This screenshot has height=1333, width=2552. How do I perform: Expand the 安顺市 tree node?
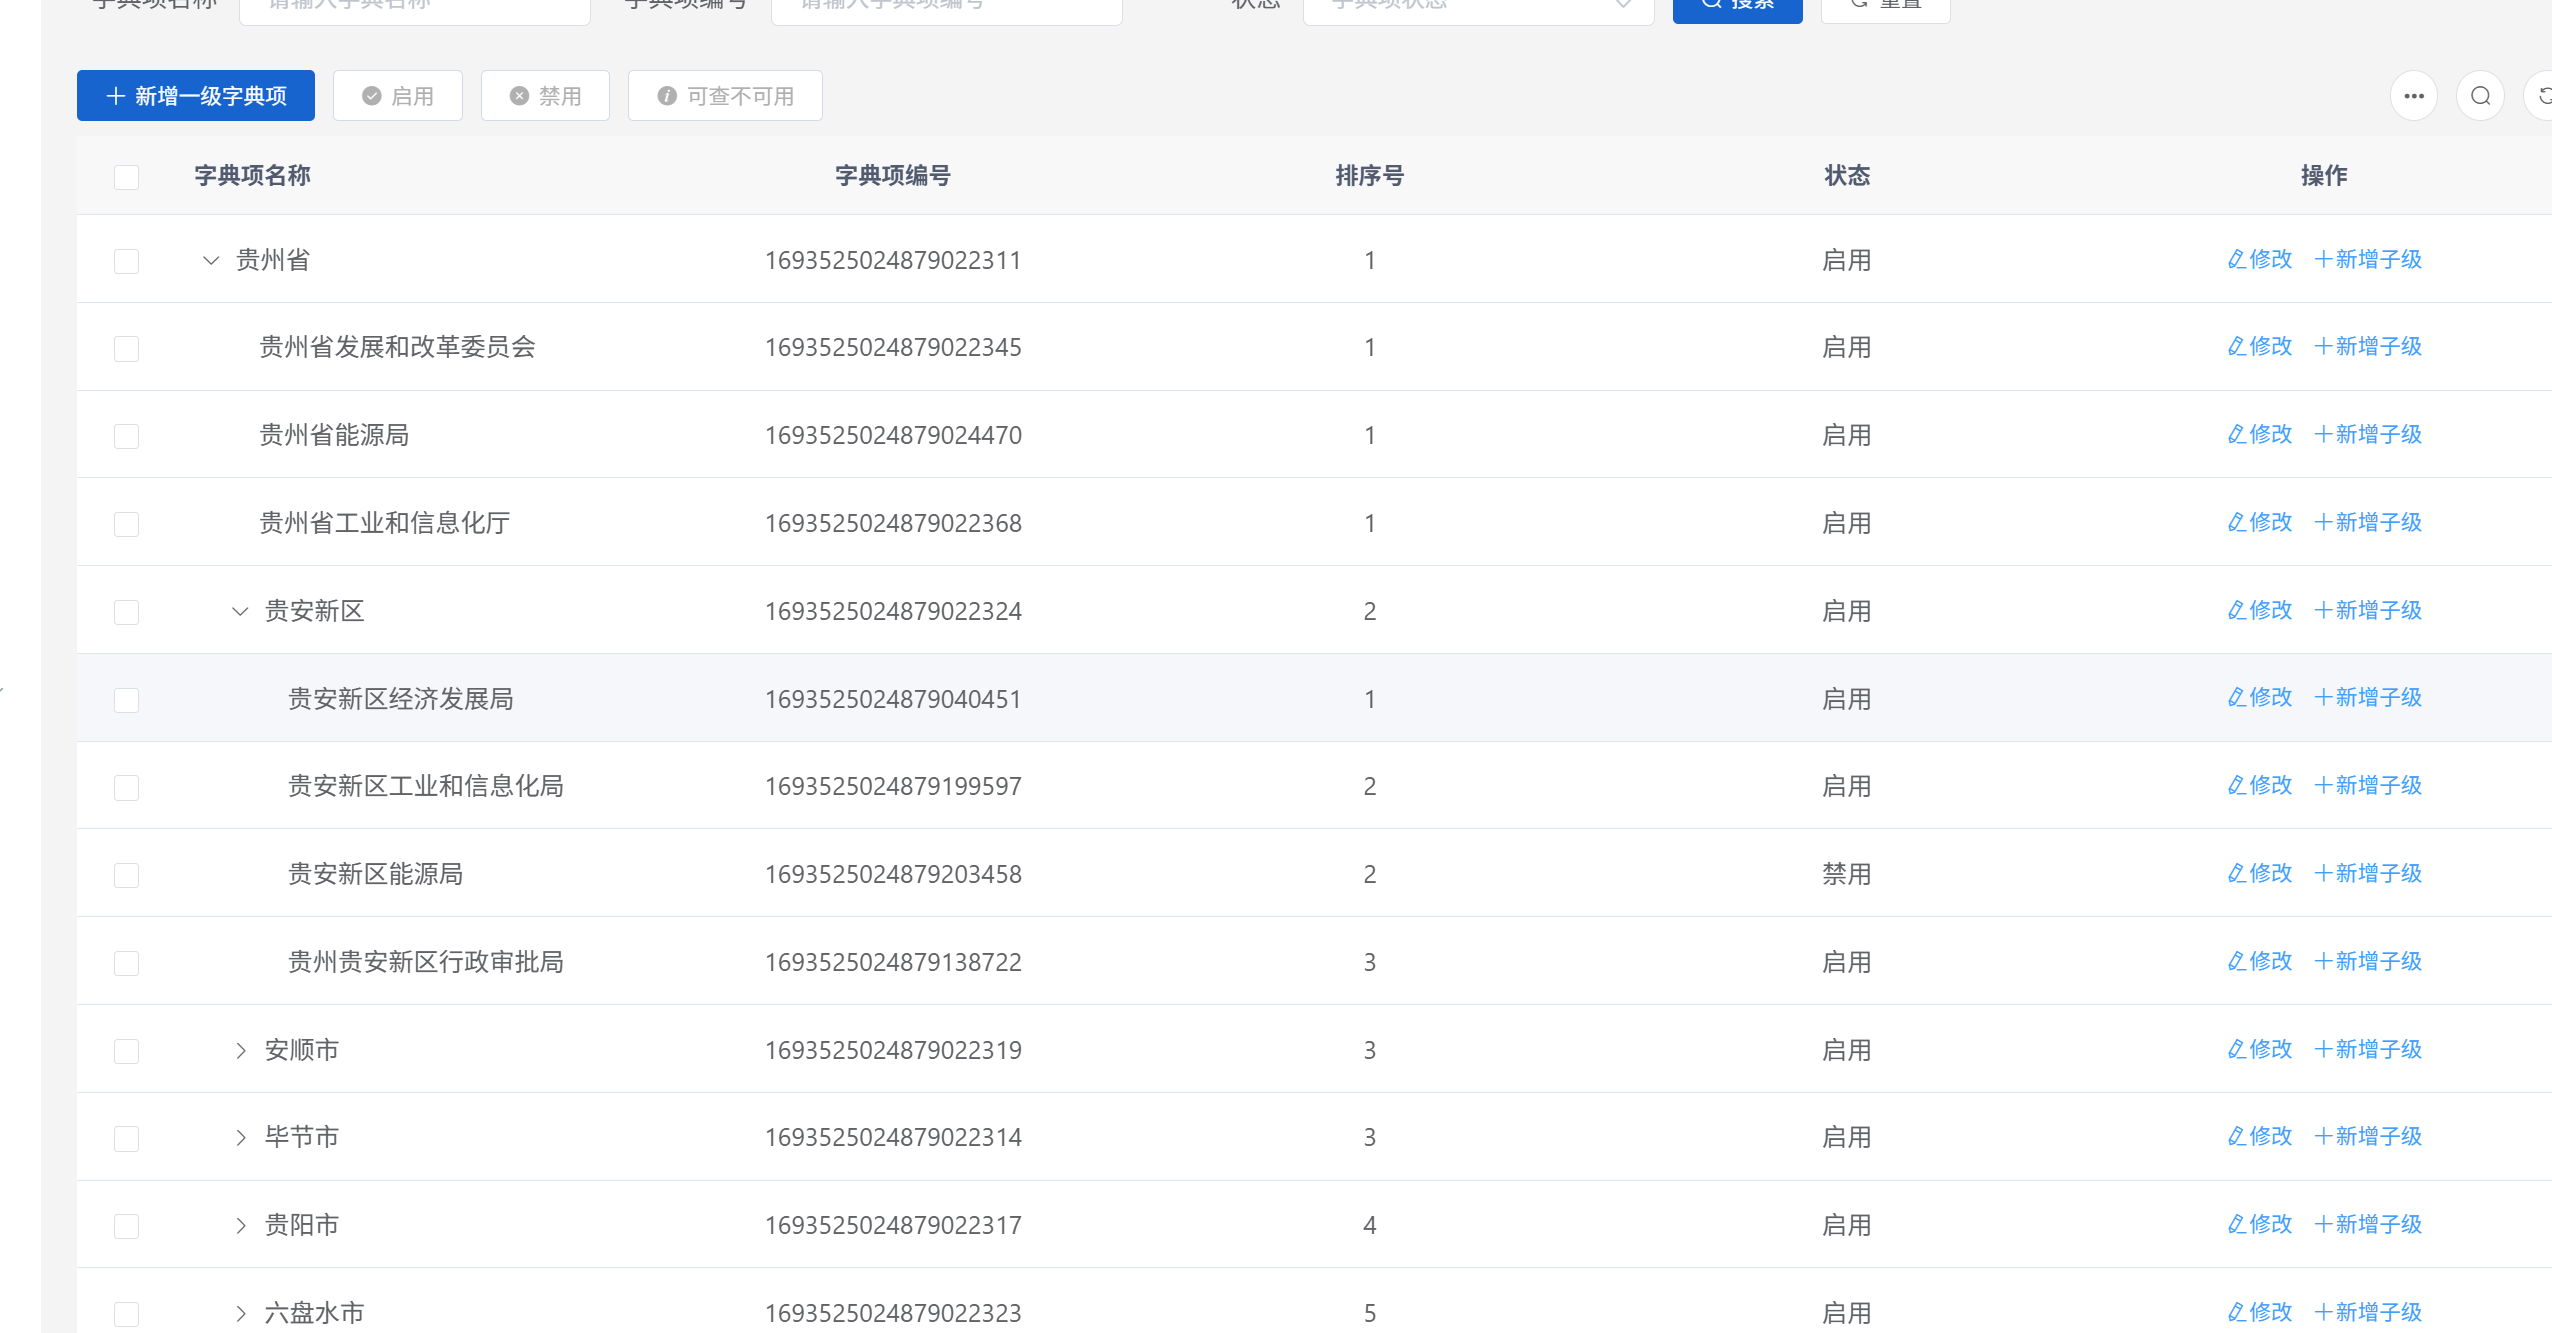tap(240, 1050)
